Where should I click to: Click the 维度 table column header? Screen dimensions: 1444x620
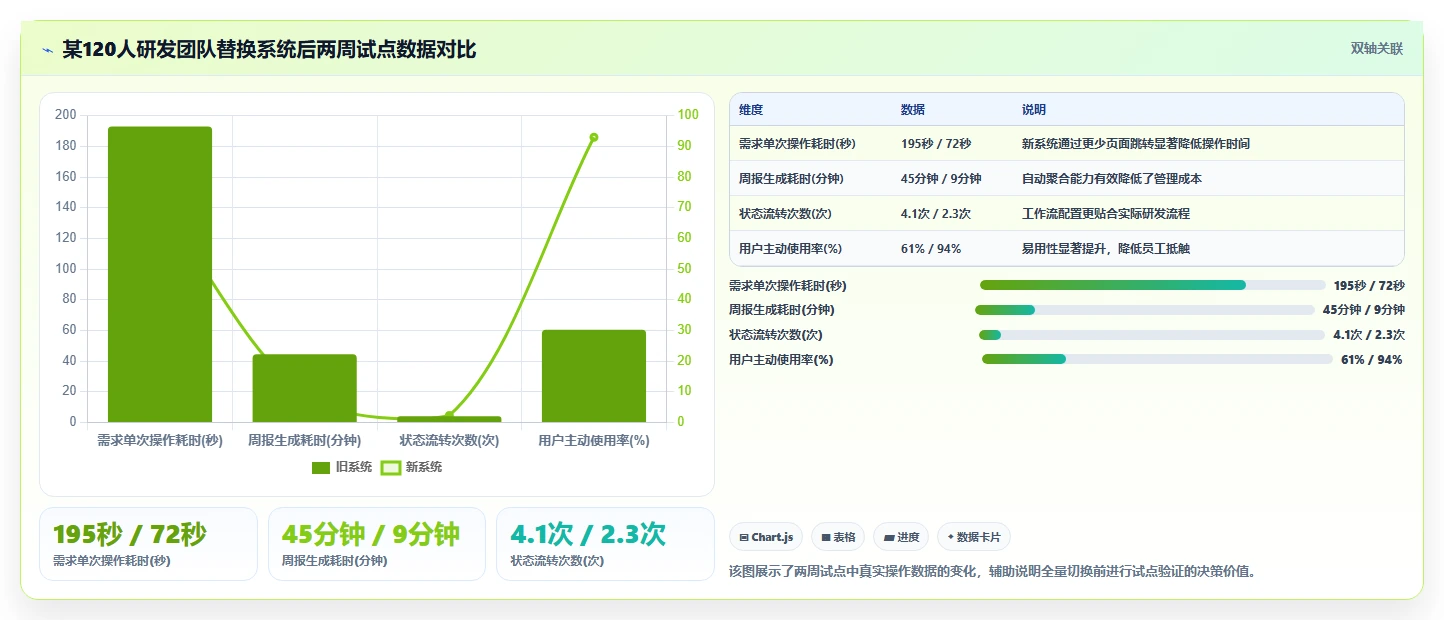[x=751, y=110]
